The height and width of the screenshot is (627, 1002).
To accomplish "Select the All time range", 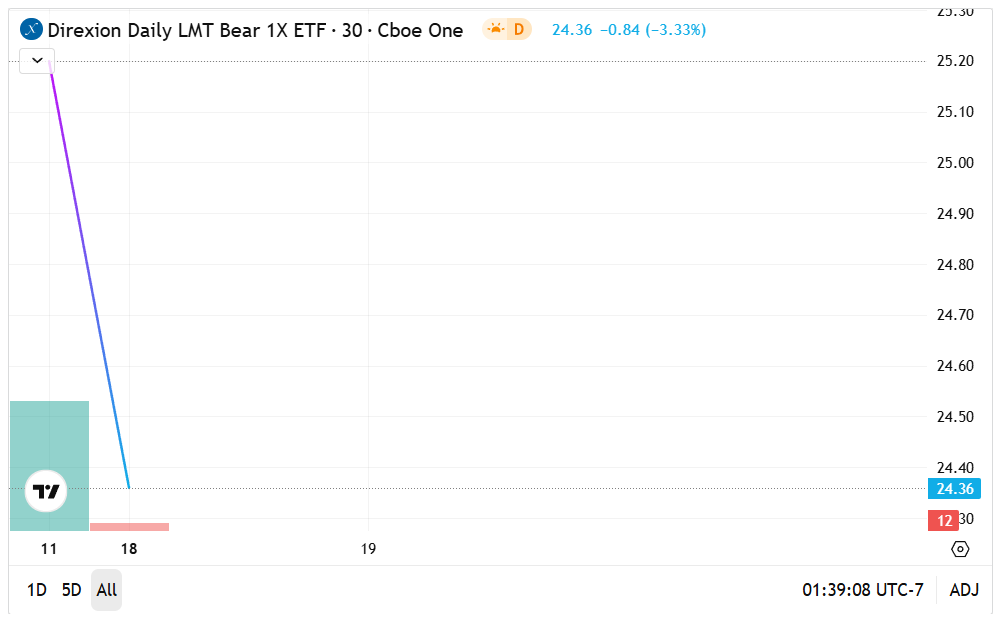I will click(x=107, y=590).
